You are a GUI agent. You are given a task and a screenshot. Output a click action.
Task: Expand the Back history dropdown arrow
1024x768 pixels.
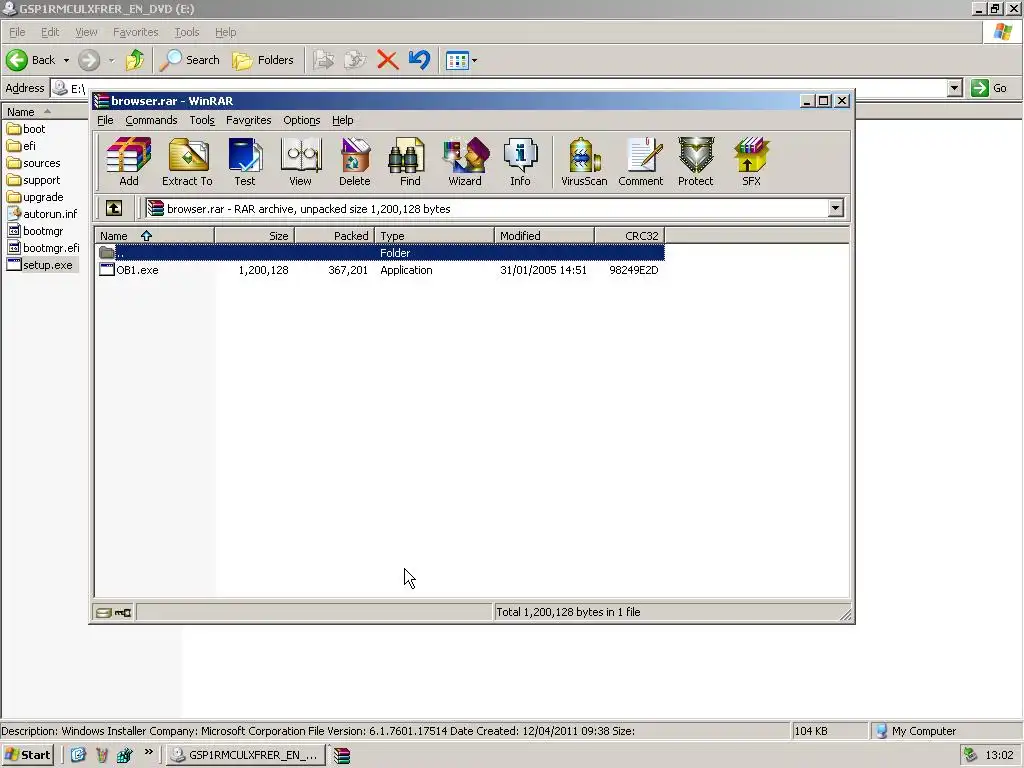[x=66, y=61]
